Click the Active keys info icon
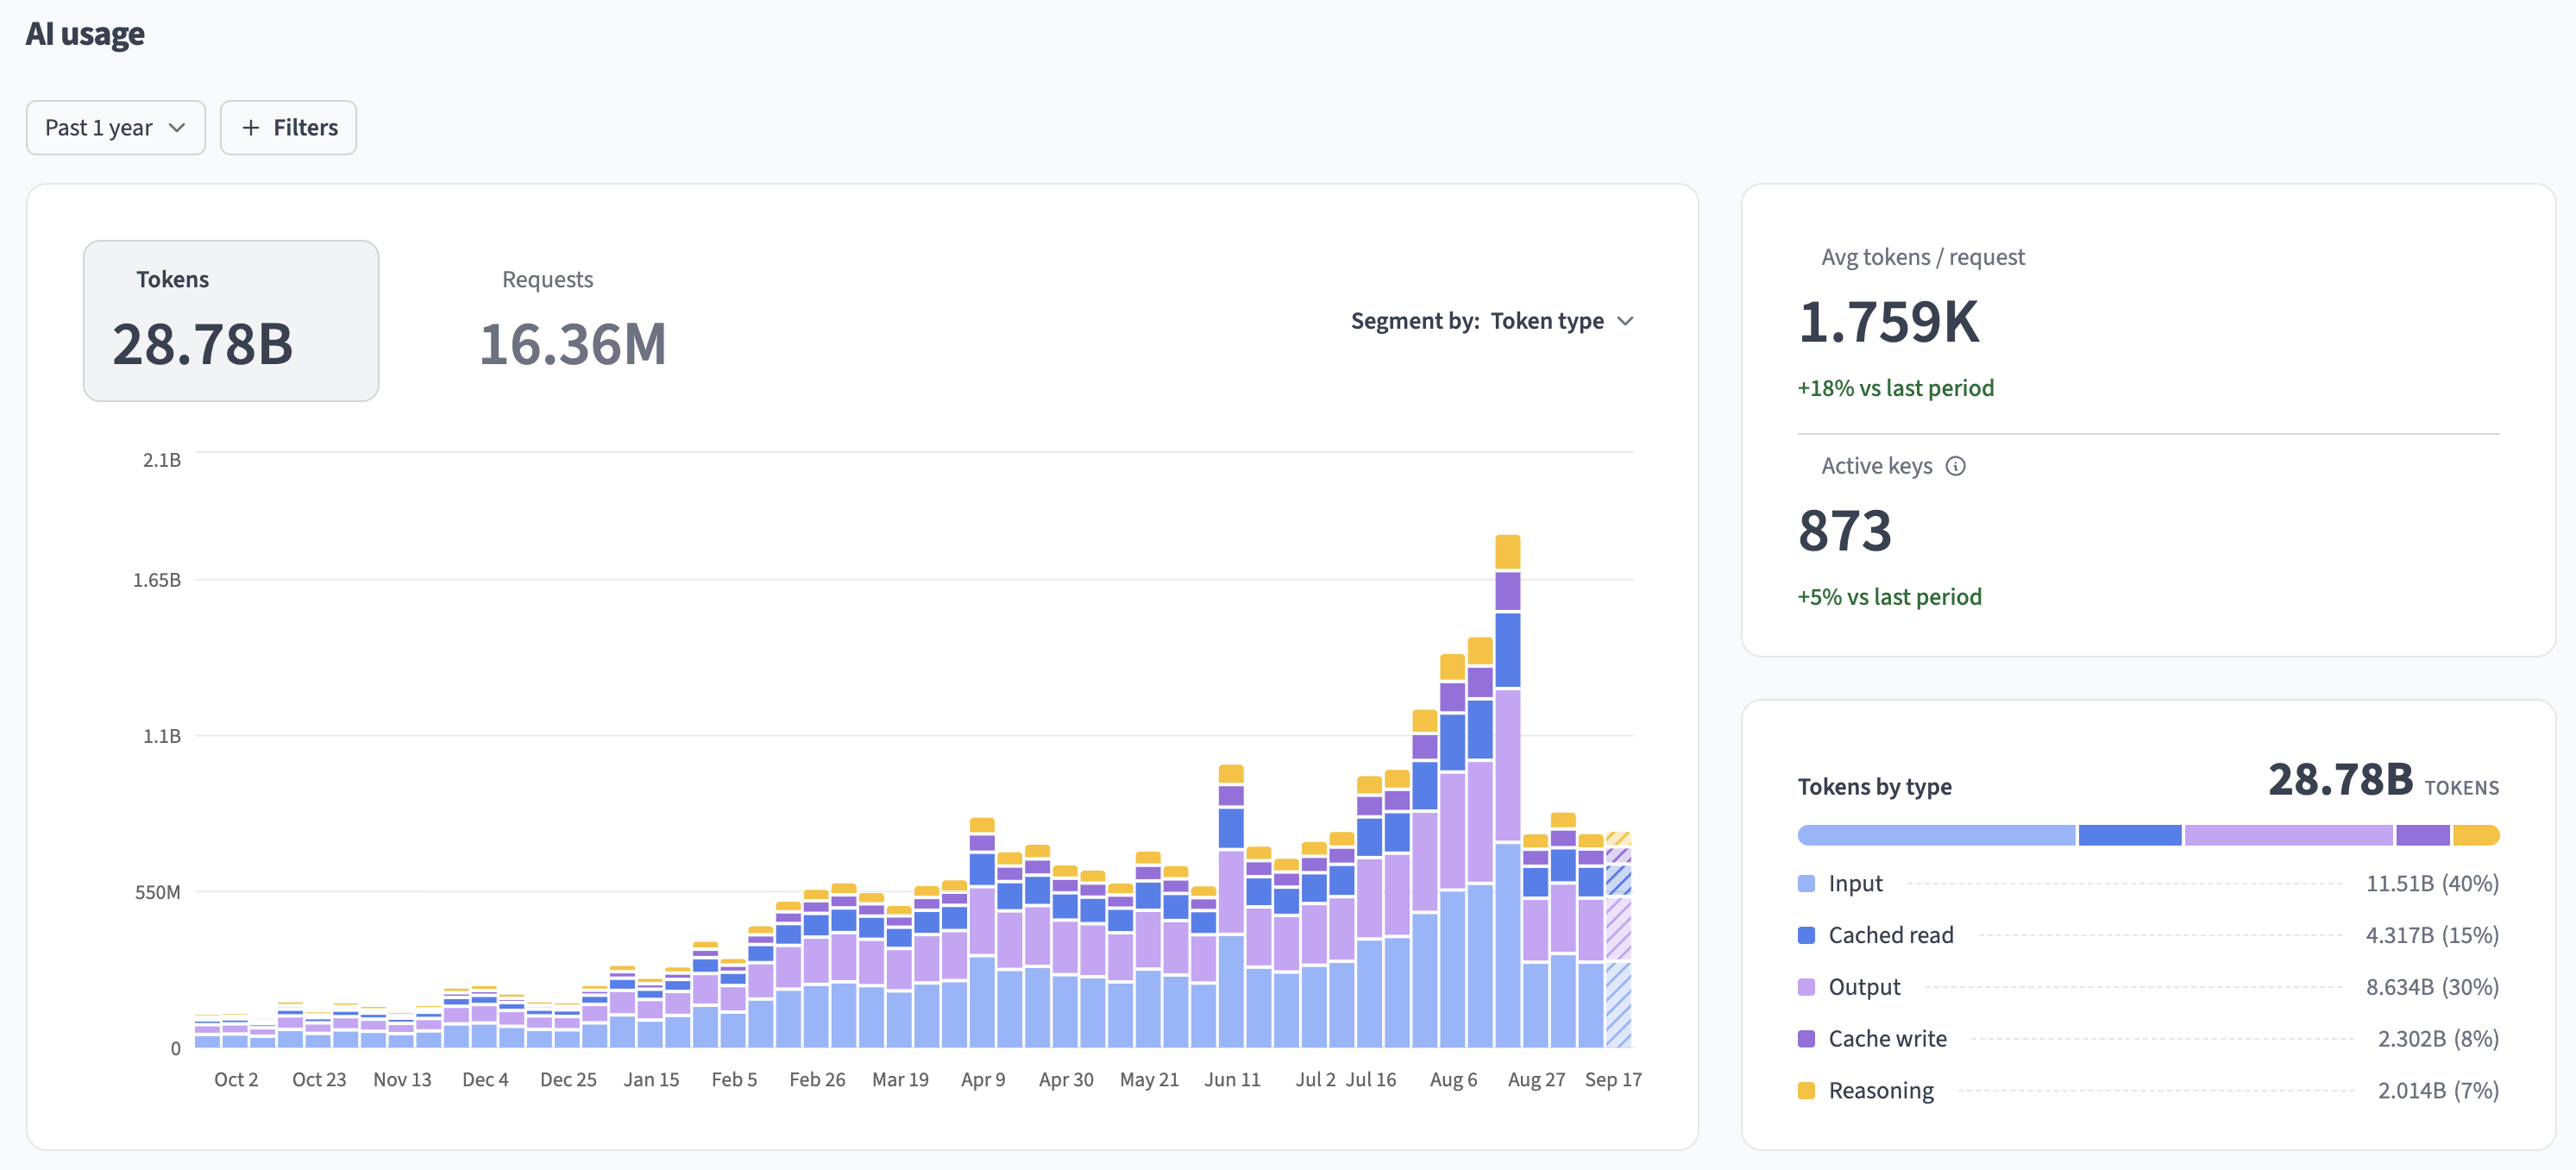The height and width of the screenshot is (1170, 2576). pos(1956,466)
